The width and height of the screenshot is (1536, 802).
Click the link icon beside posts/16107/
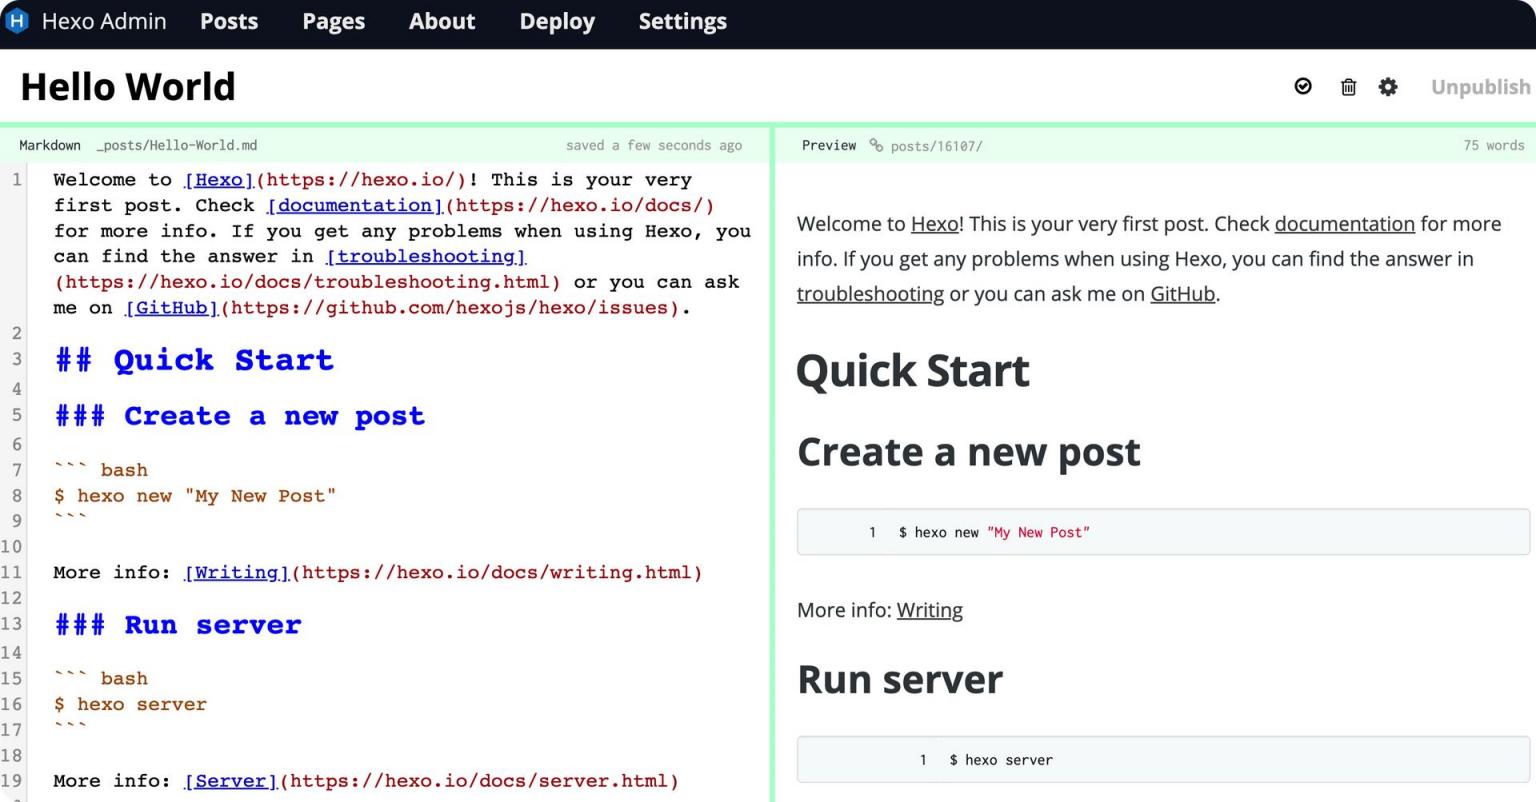[876, 146]
